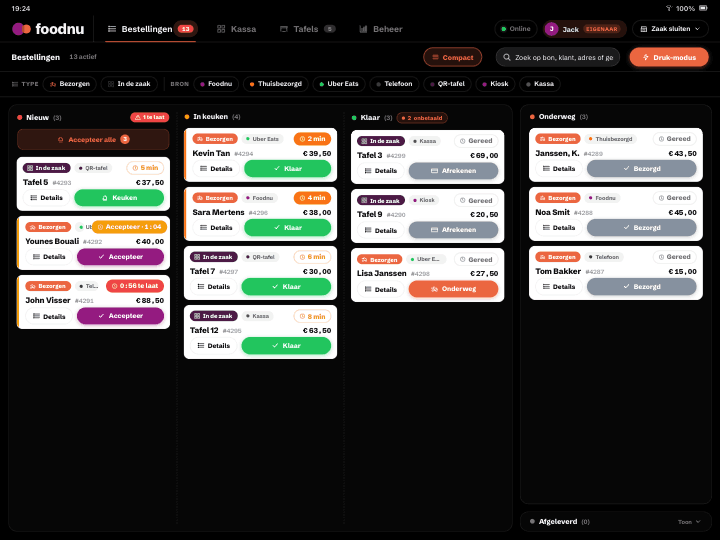This screenshot has height=540, width=720.
Task: Click the 1 te laat warning badge
Action: (150, 118)
